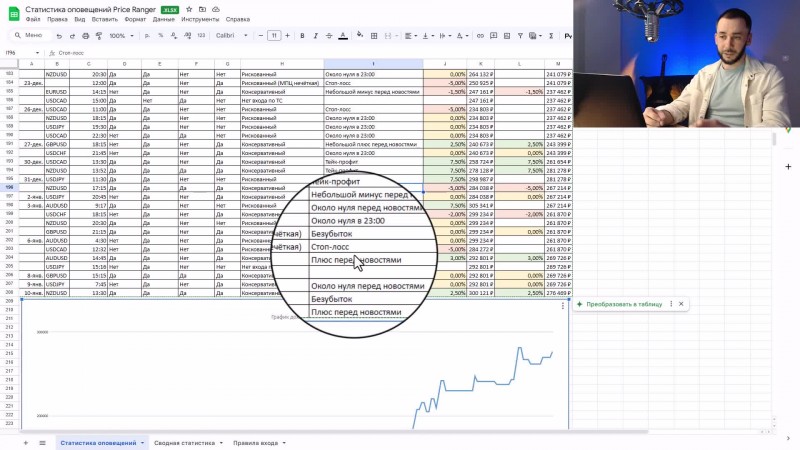Open the text color picker
The height and width of the screenshot is (450, 800).
point(343,36)
